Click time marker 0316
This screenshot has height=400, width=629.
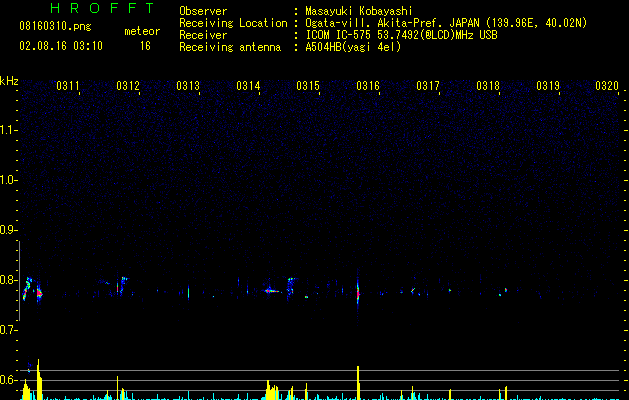coord(368,86)
